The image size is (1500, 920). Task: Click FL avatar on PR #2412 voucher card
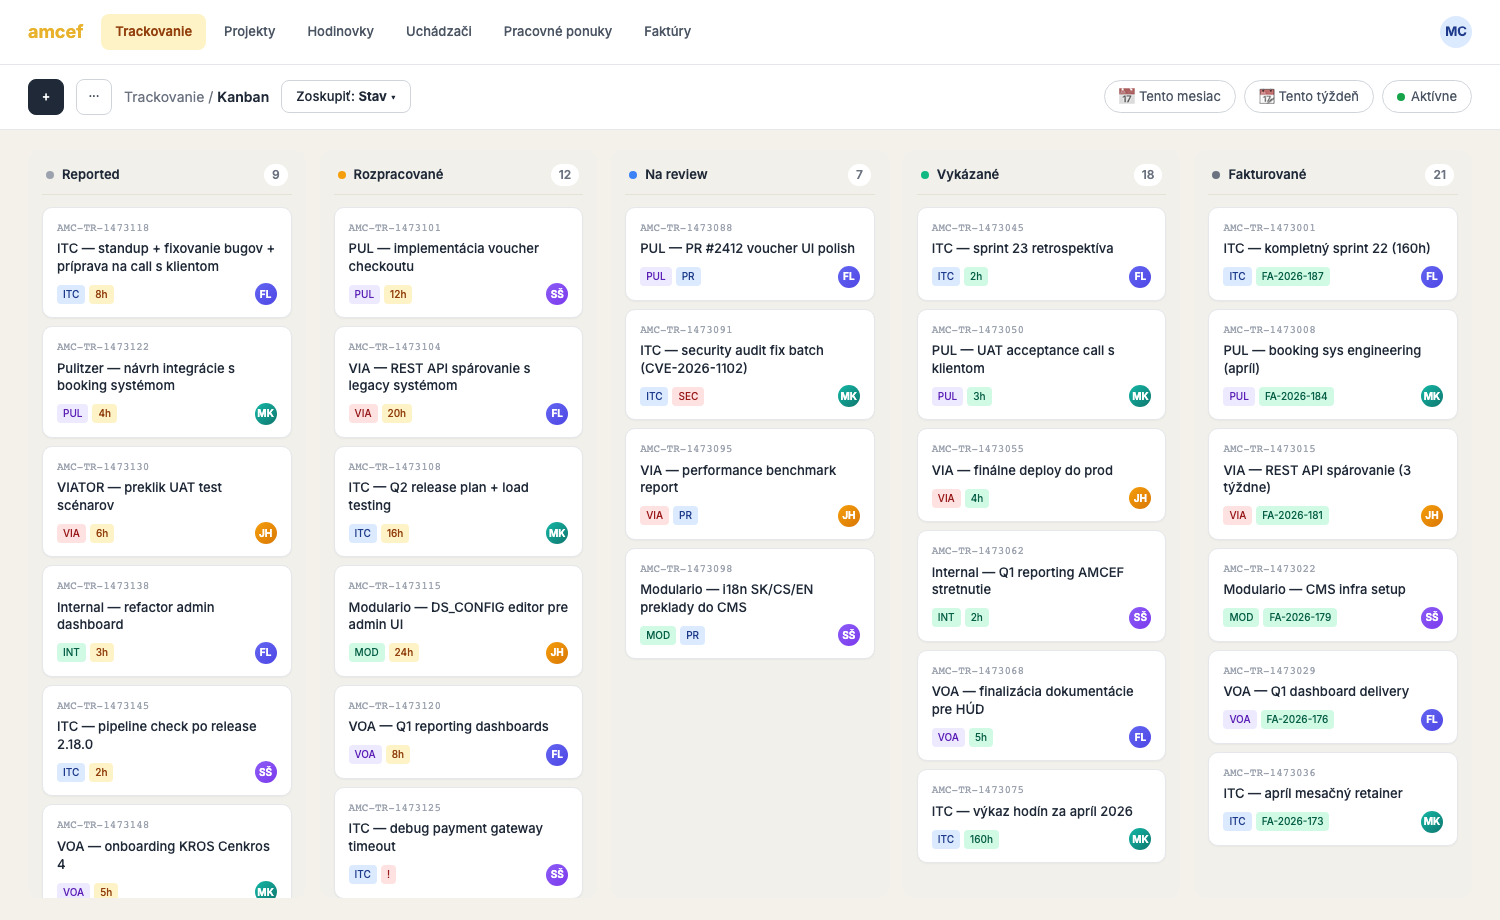pos(849,277)
